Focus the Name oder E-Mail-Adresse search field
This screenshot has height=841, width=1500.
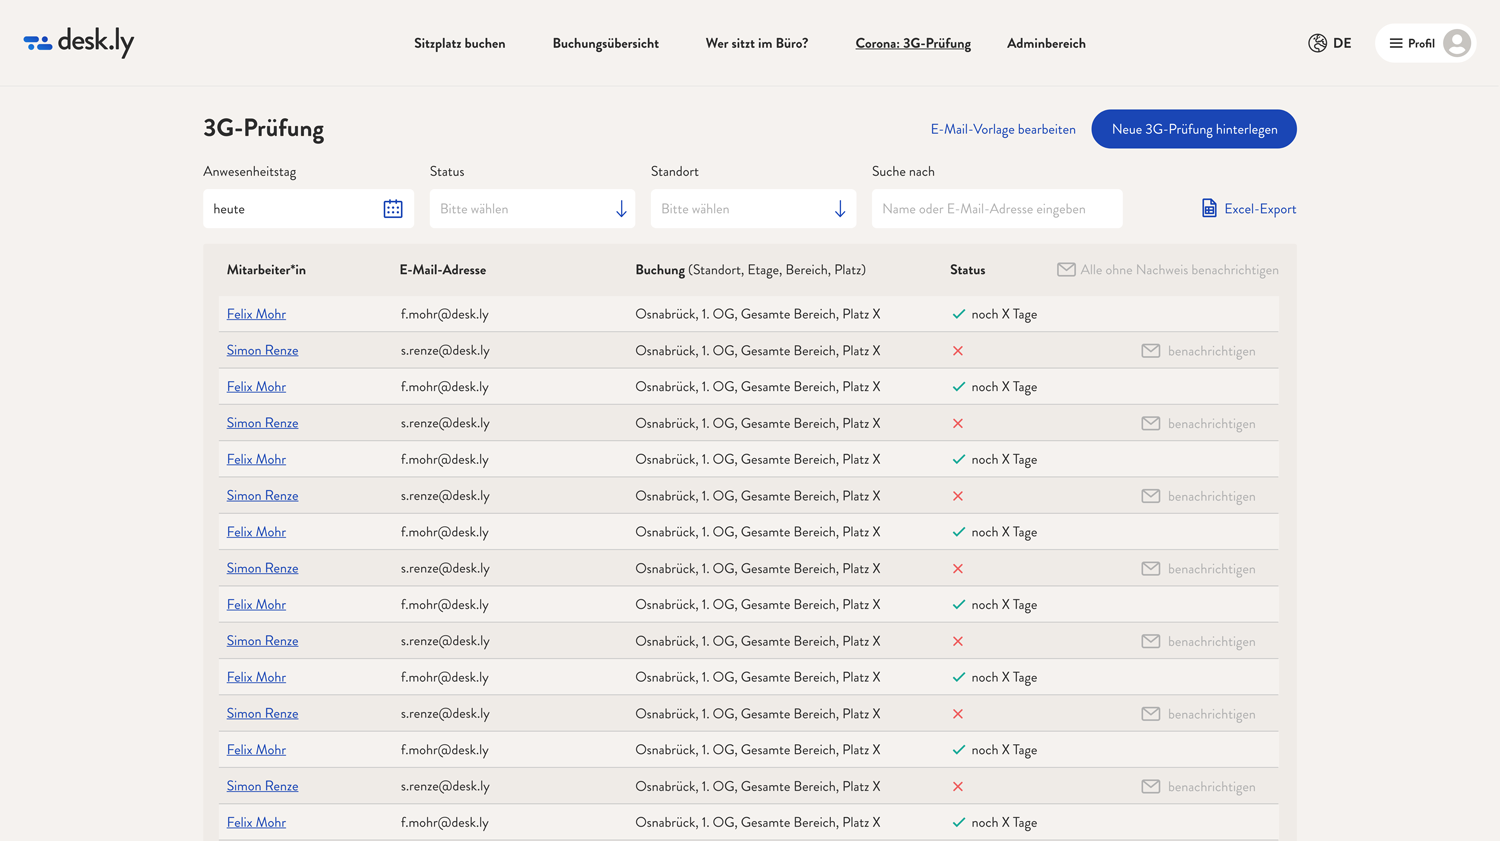pos(997,209)
